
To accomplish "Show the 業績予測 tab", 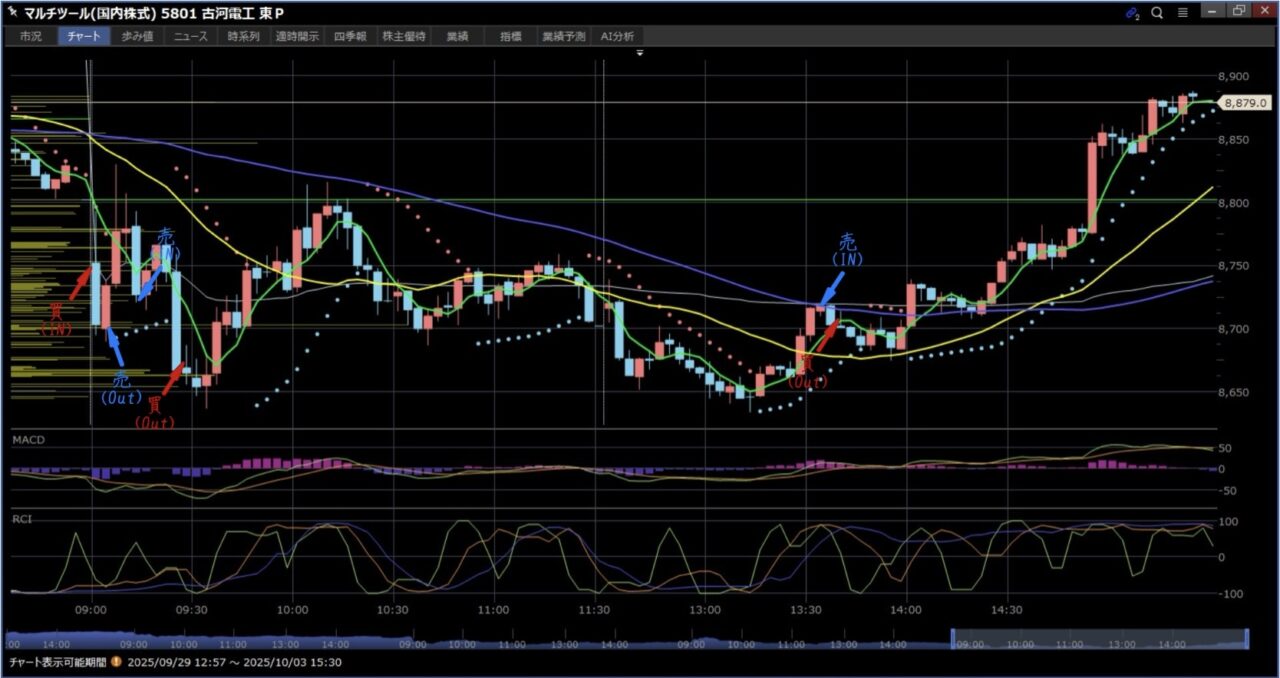I will [563, 36].
